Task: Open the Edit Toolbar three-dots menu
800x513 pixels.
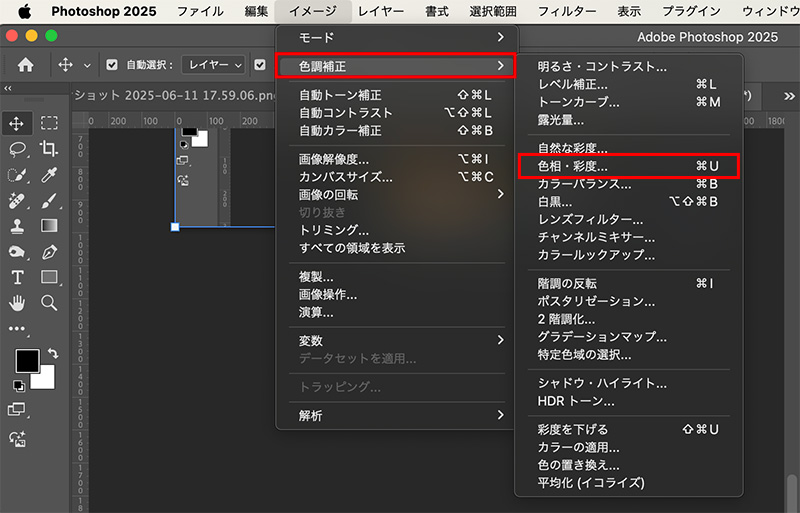Action: click(17, 329)
